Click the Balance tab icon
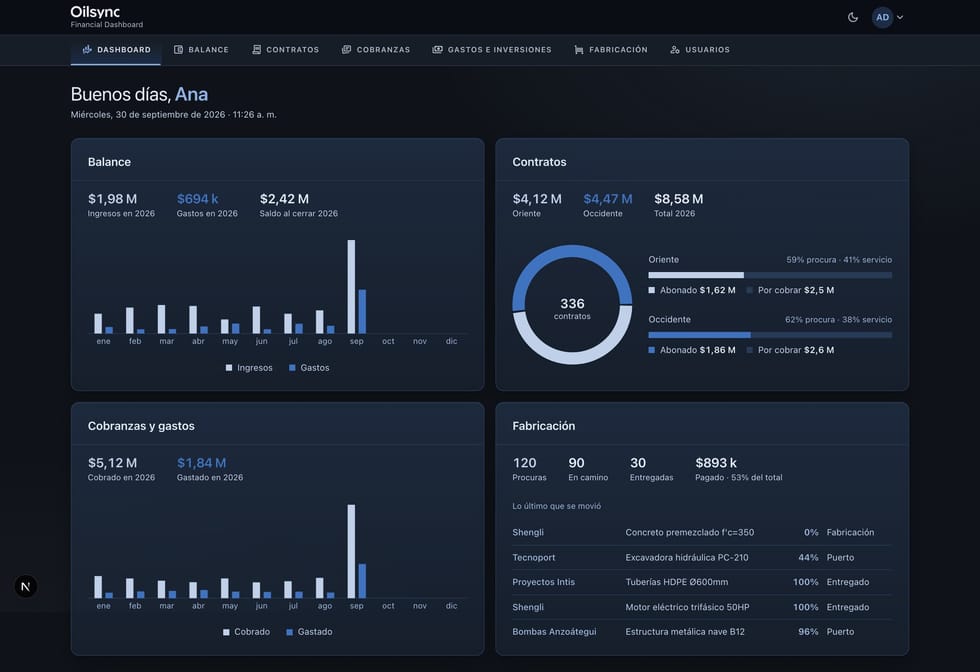Screen dimensions: 980x672 click(x=178, y=49)
